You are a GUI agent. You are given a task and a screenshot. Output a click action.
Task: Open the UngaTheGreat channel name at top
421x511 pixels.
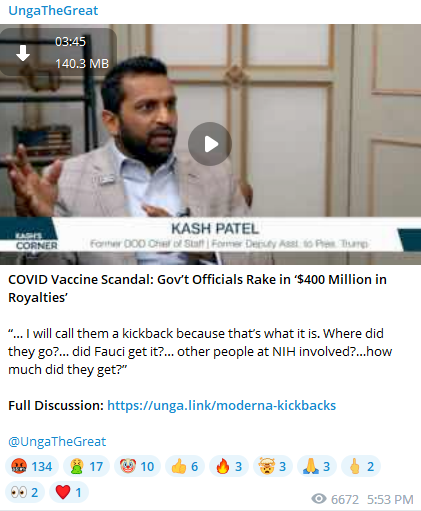pyautogui.click(x=53, y=10)
